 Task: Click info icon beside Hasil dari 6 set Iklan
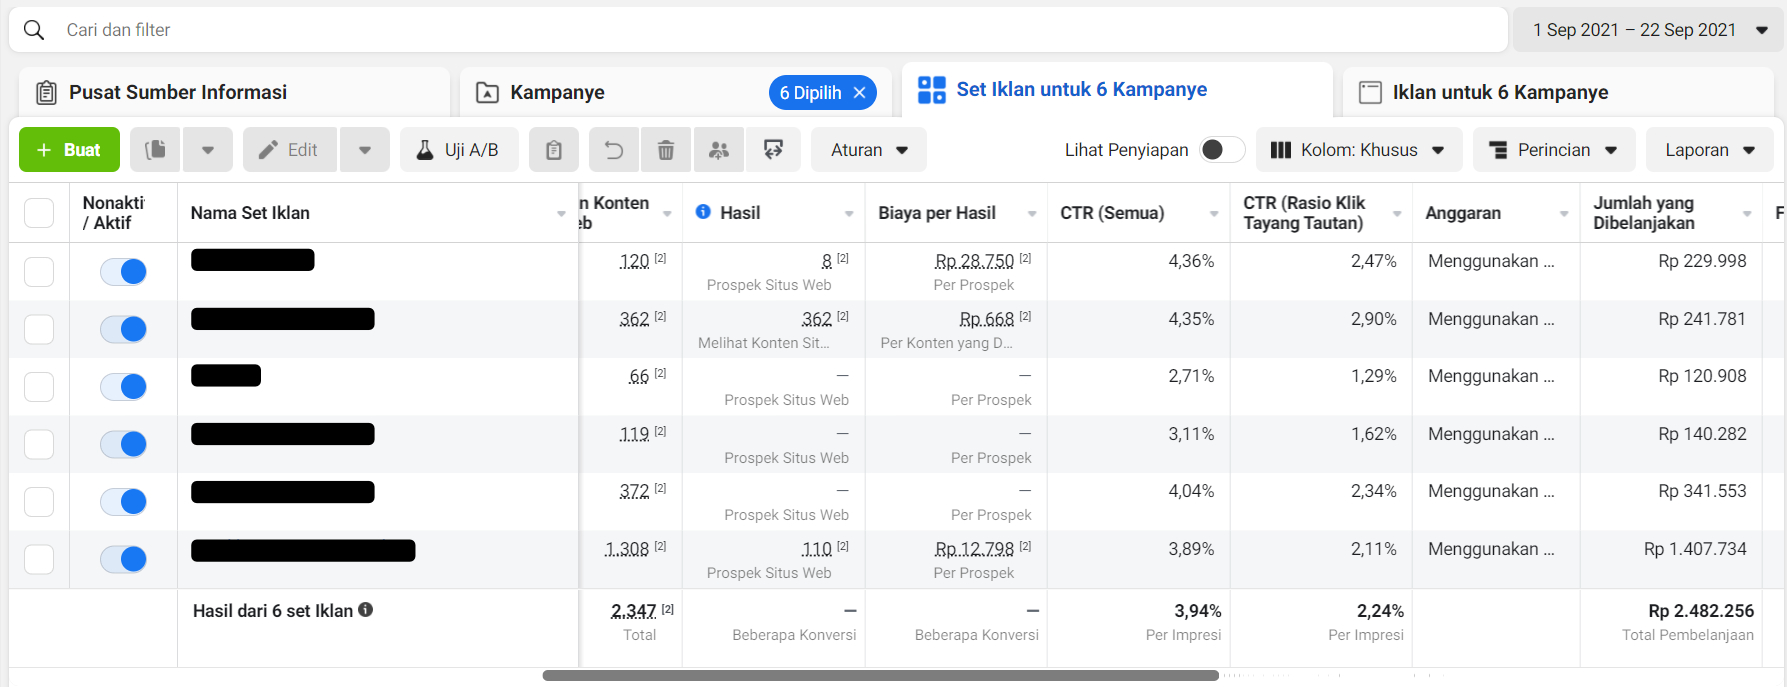366,610
